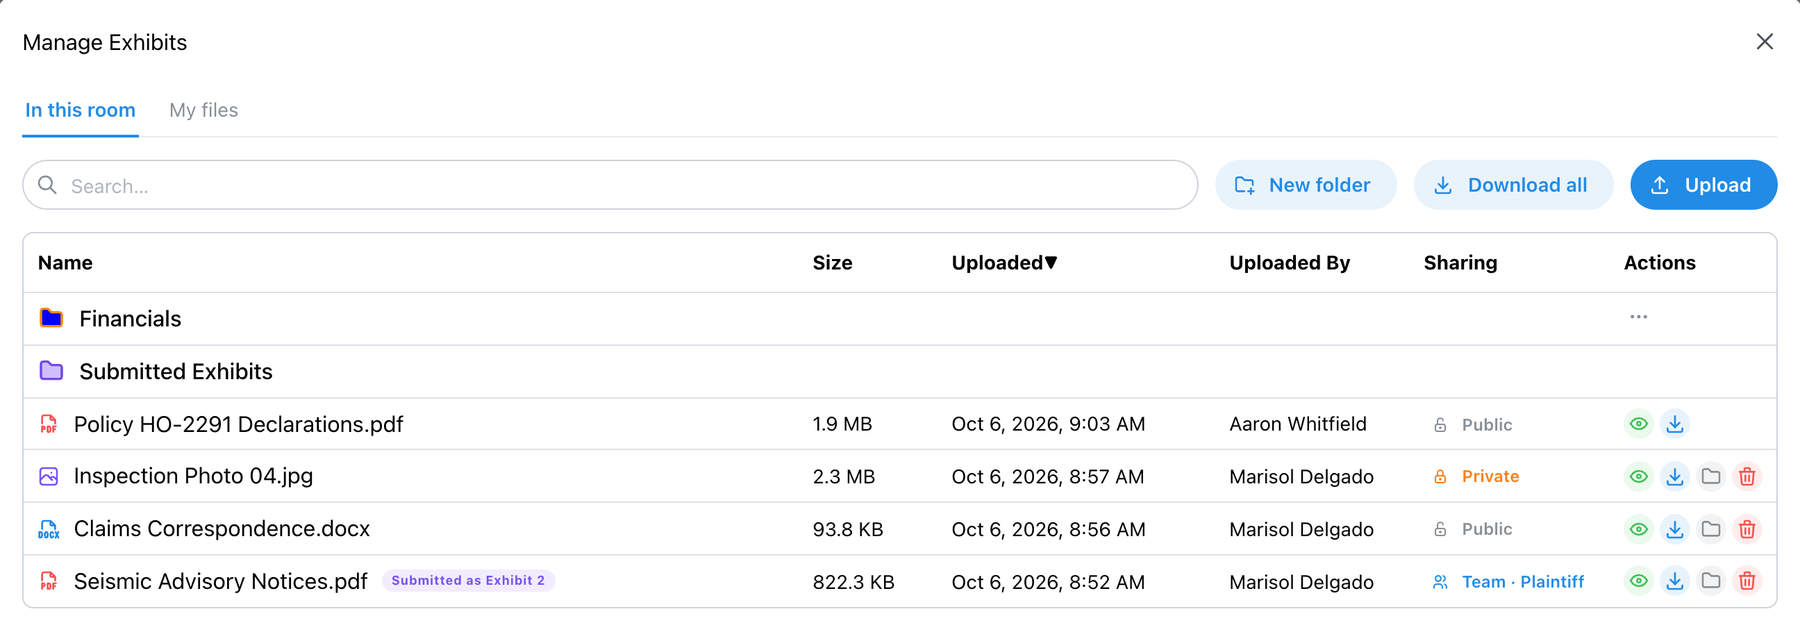
Task: Switch to the In this room tab
Action: click(80, 110)
